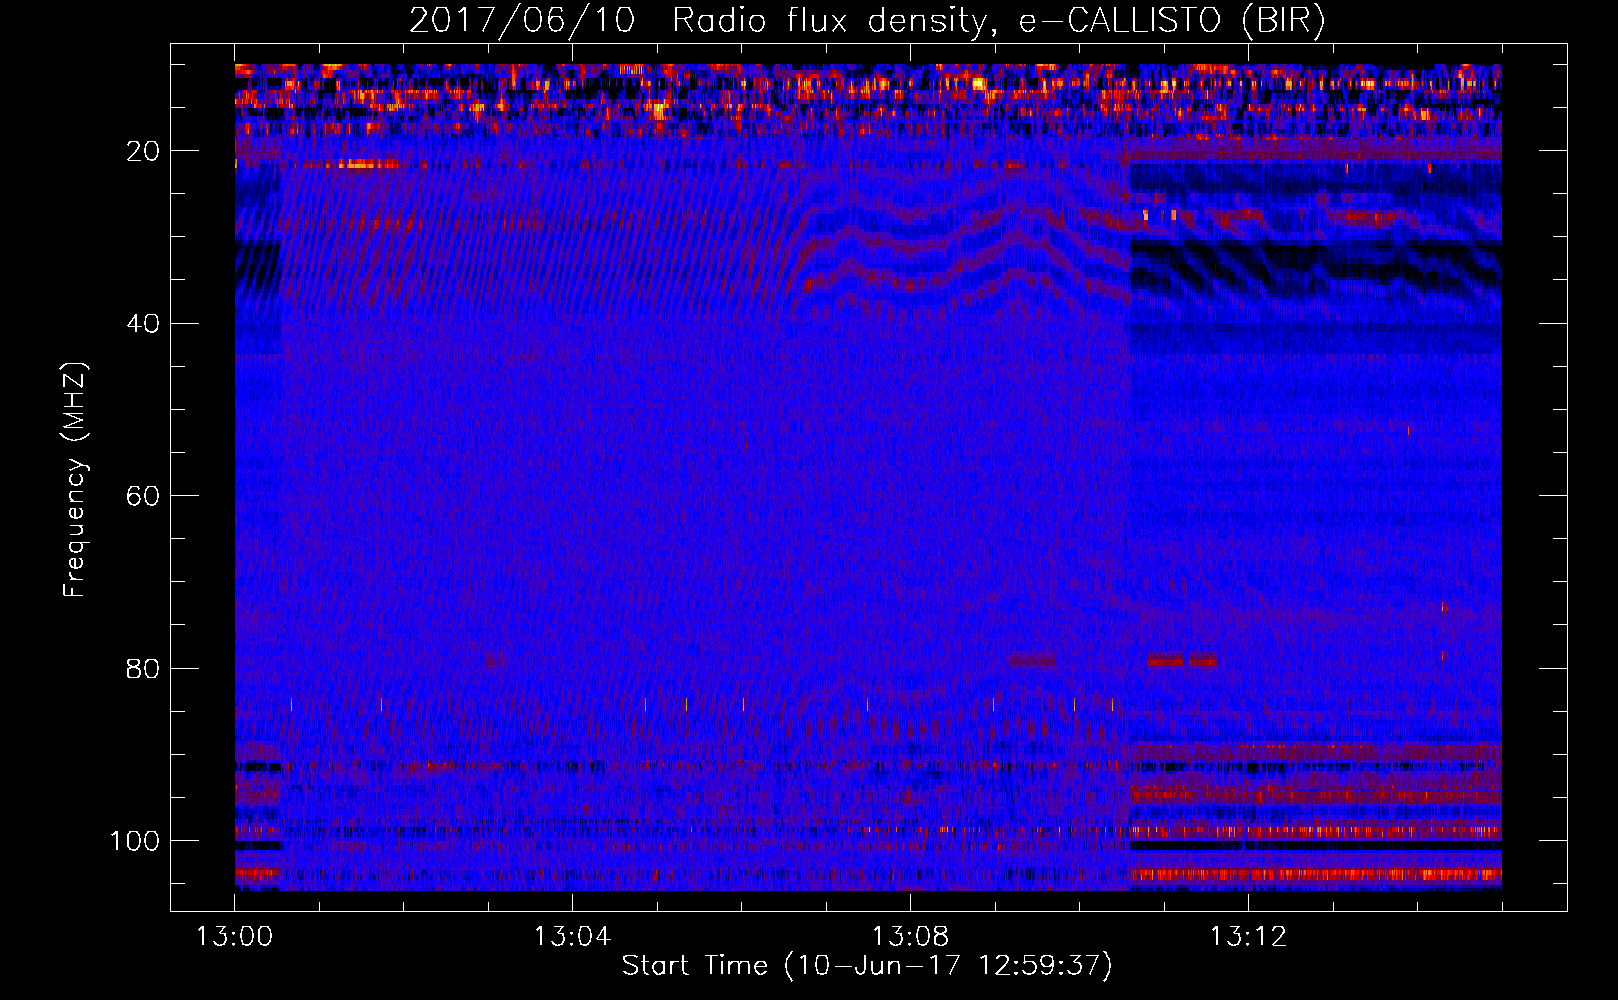Click the '100' frequency tick label
Screen dimensions: 1618x1000
135,841
